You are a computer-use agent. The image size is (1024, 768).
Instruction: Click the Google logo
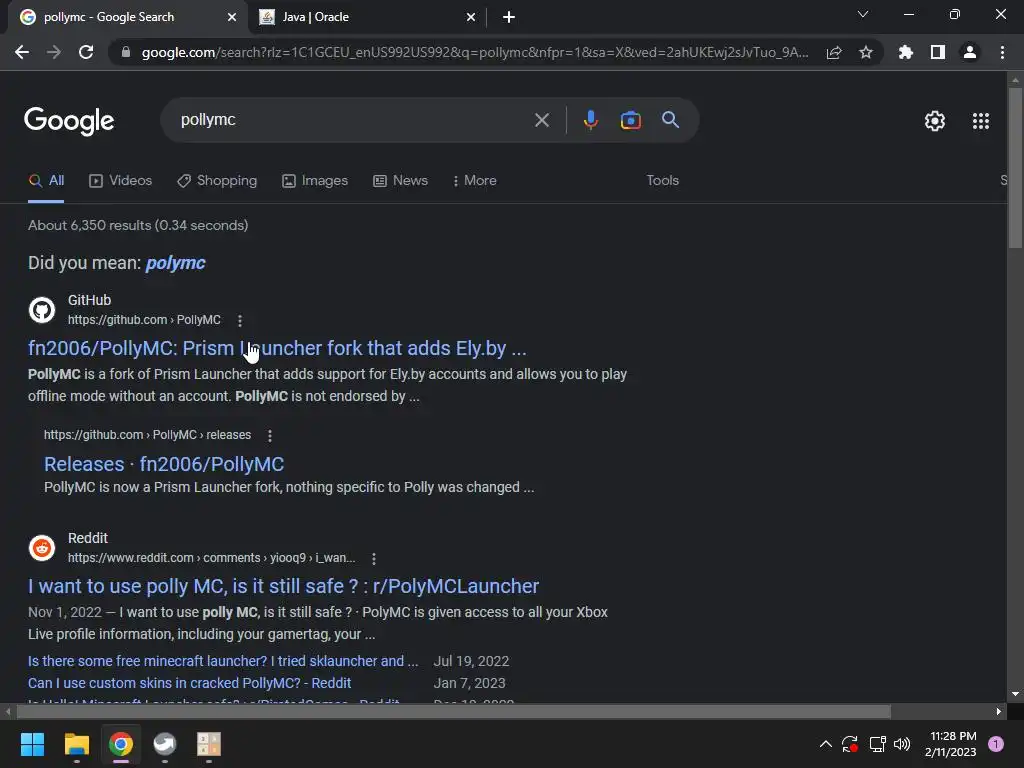[69, 121]
